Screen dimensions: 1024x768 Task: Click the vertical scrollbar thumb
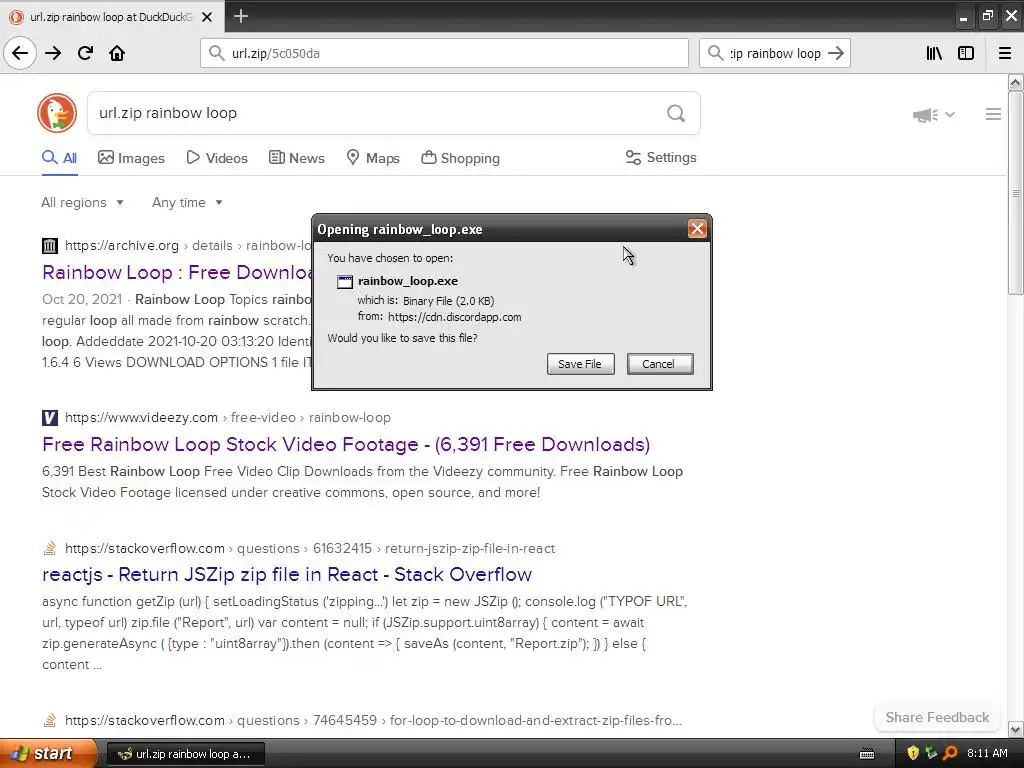(1015, 193)
